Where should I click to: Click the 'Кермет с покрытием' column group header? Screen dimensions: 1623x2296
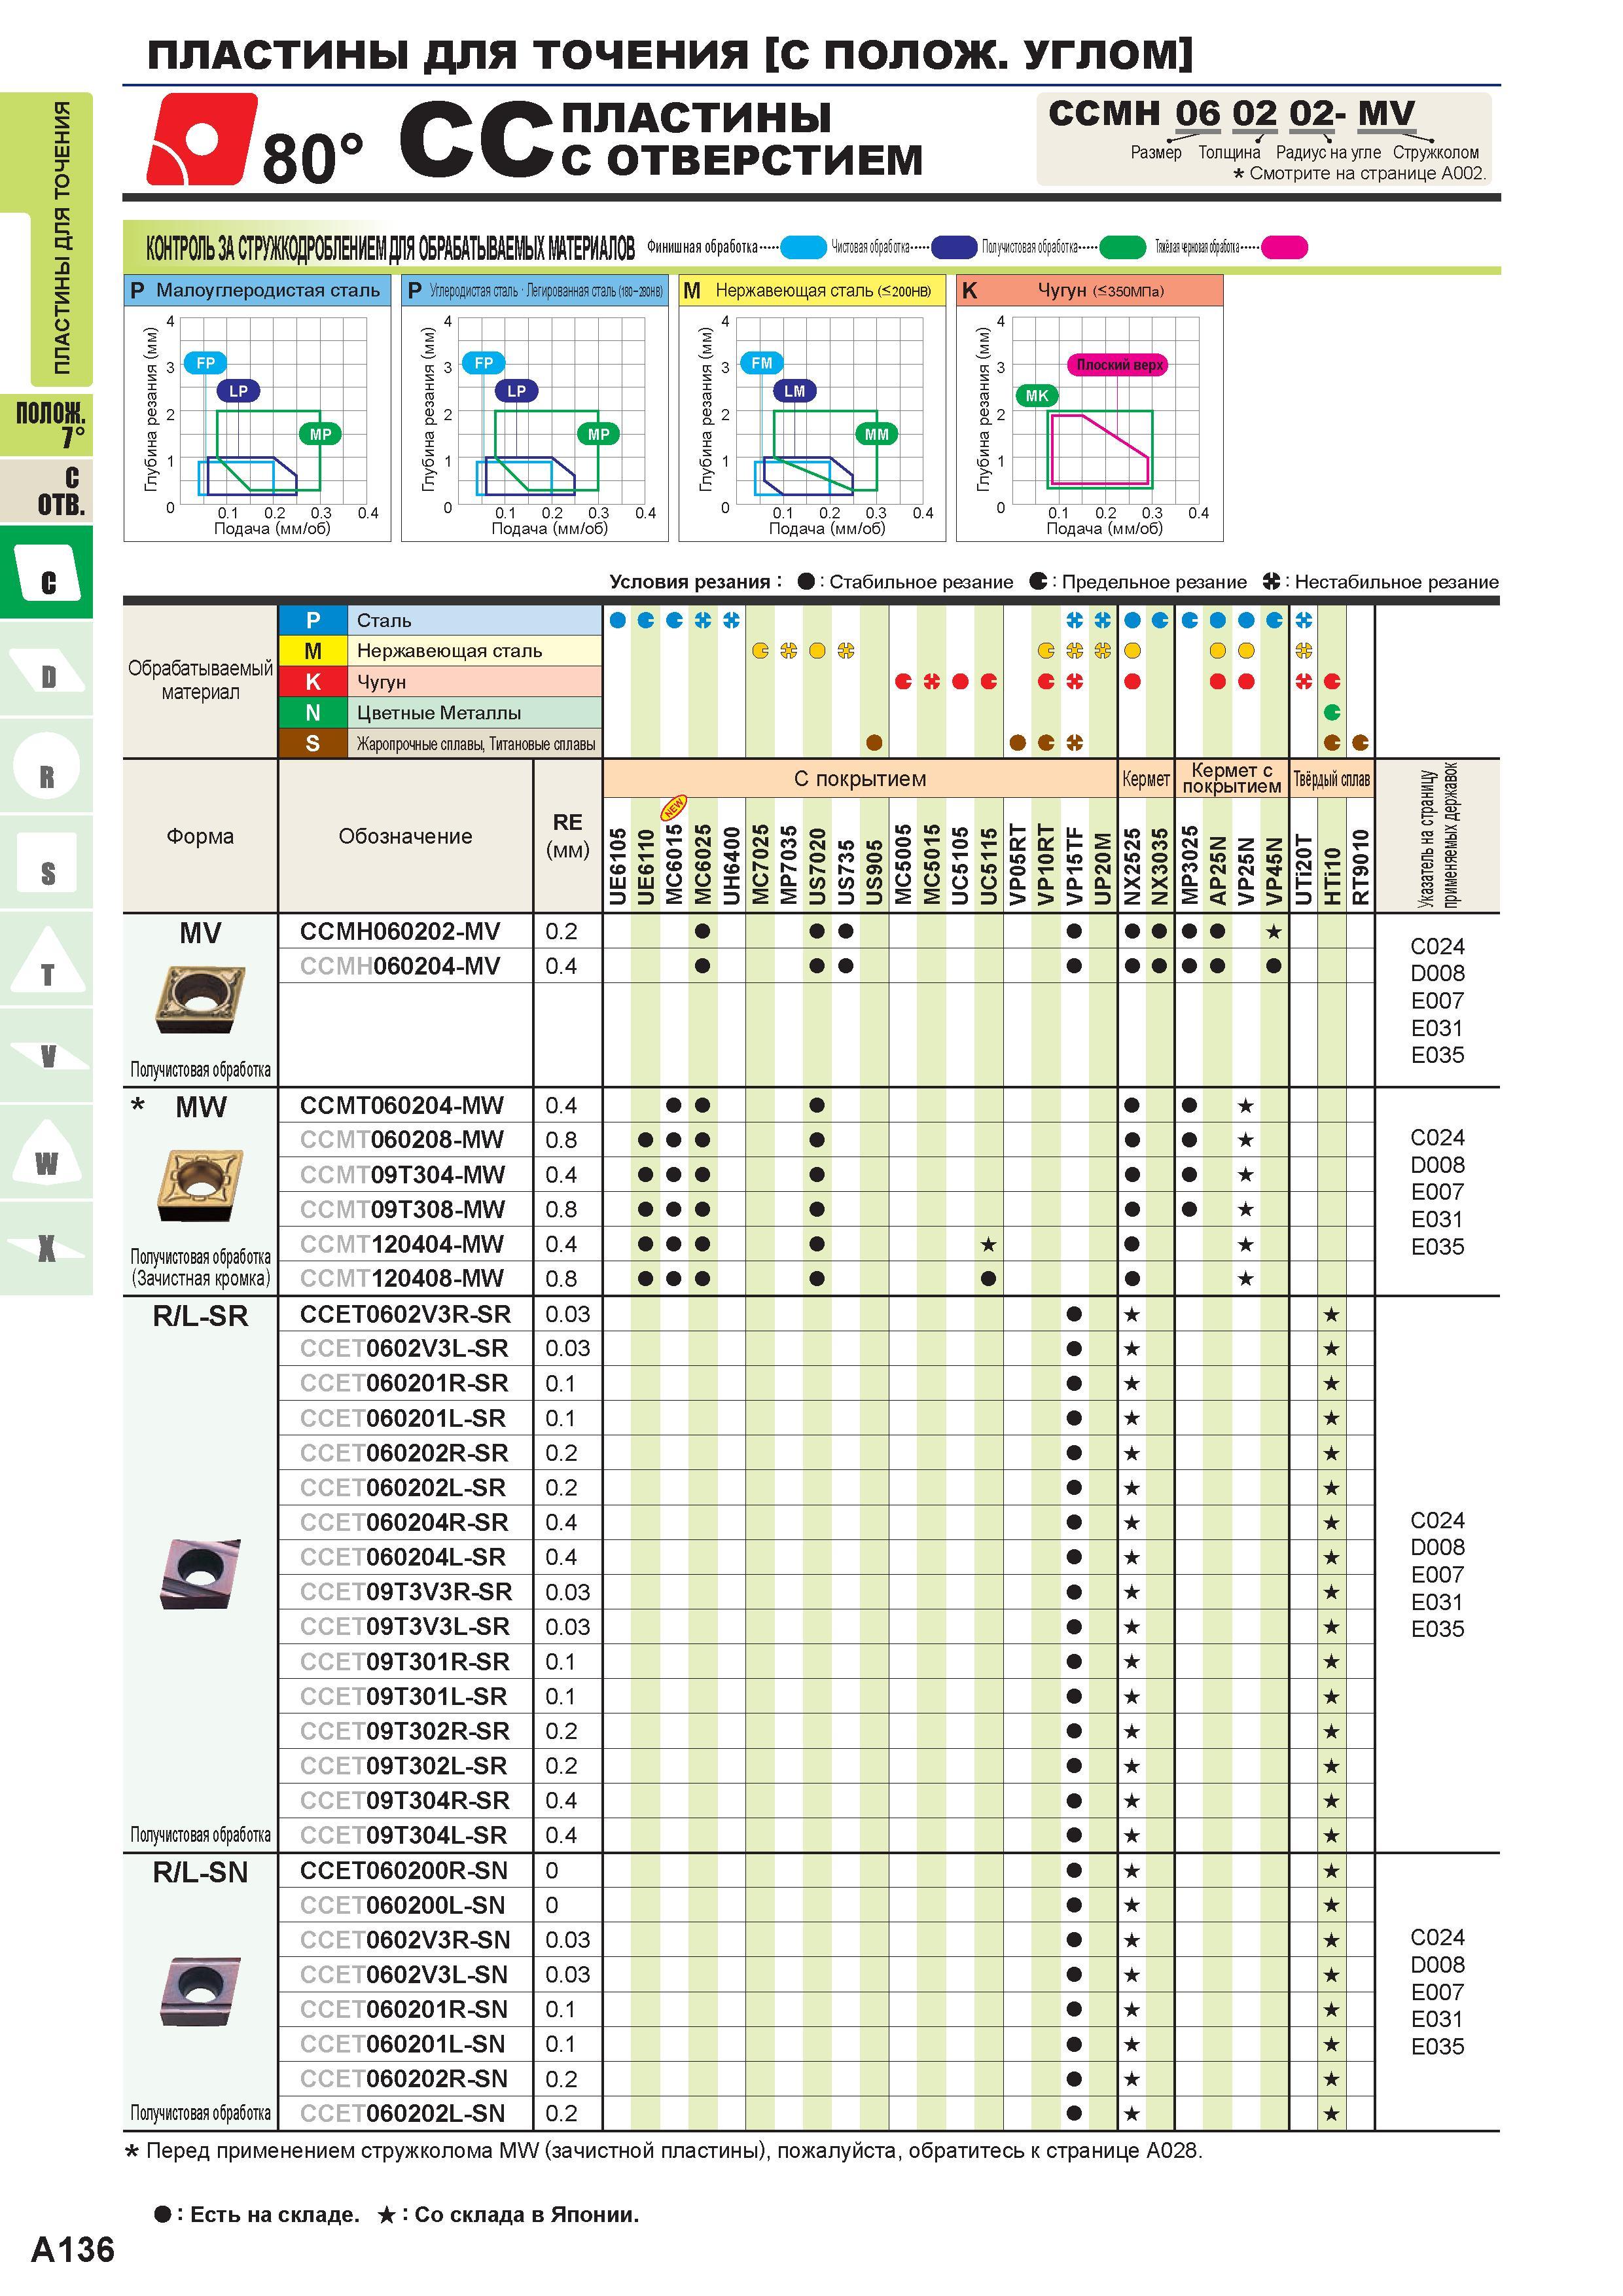pyautogui.click(x=1232, y=778)
